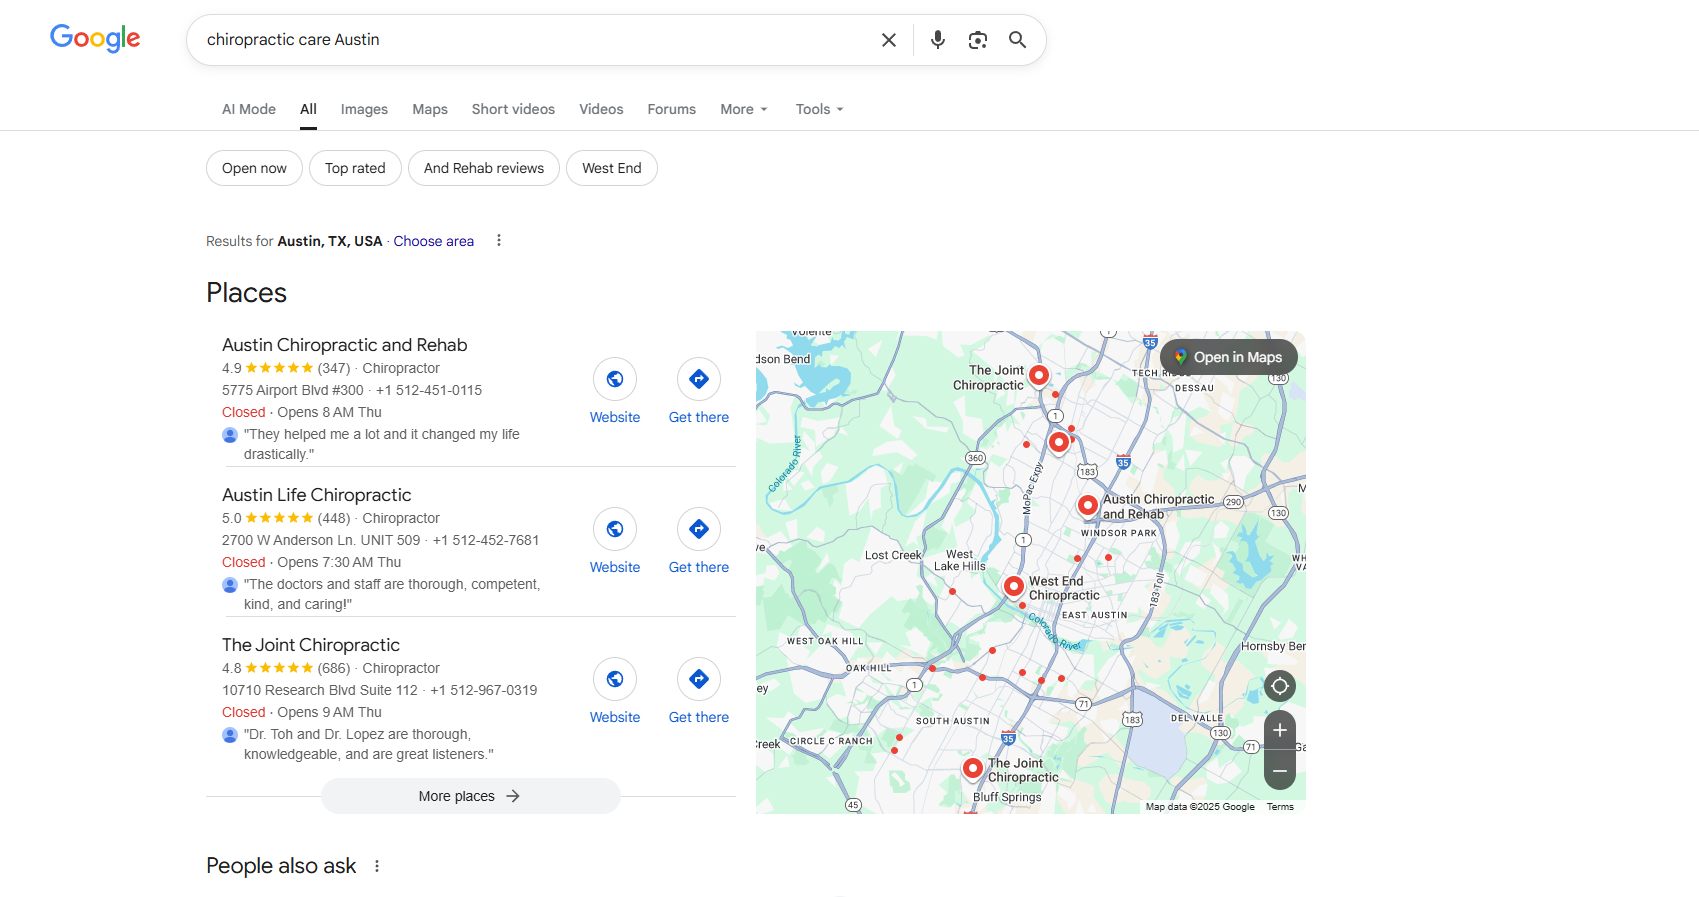Expand the More search categories dropdown

[x=743, y=109]
